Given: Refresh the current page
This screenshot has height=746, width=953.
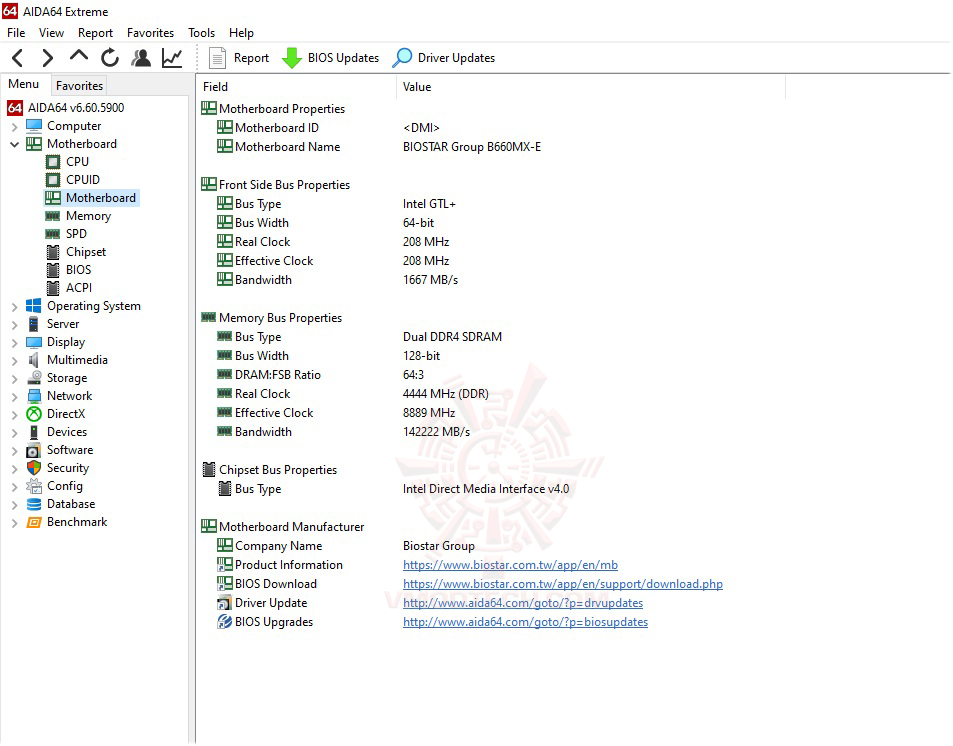Looking at the screenshot, I should [110, 58].
